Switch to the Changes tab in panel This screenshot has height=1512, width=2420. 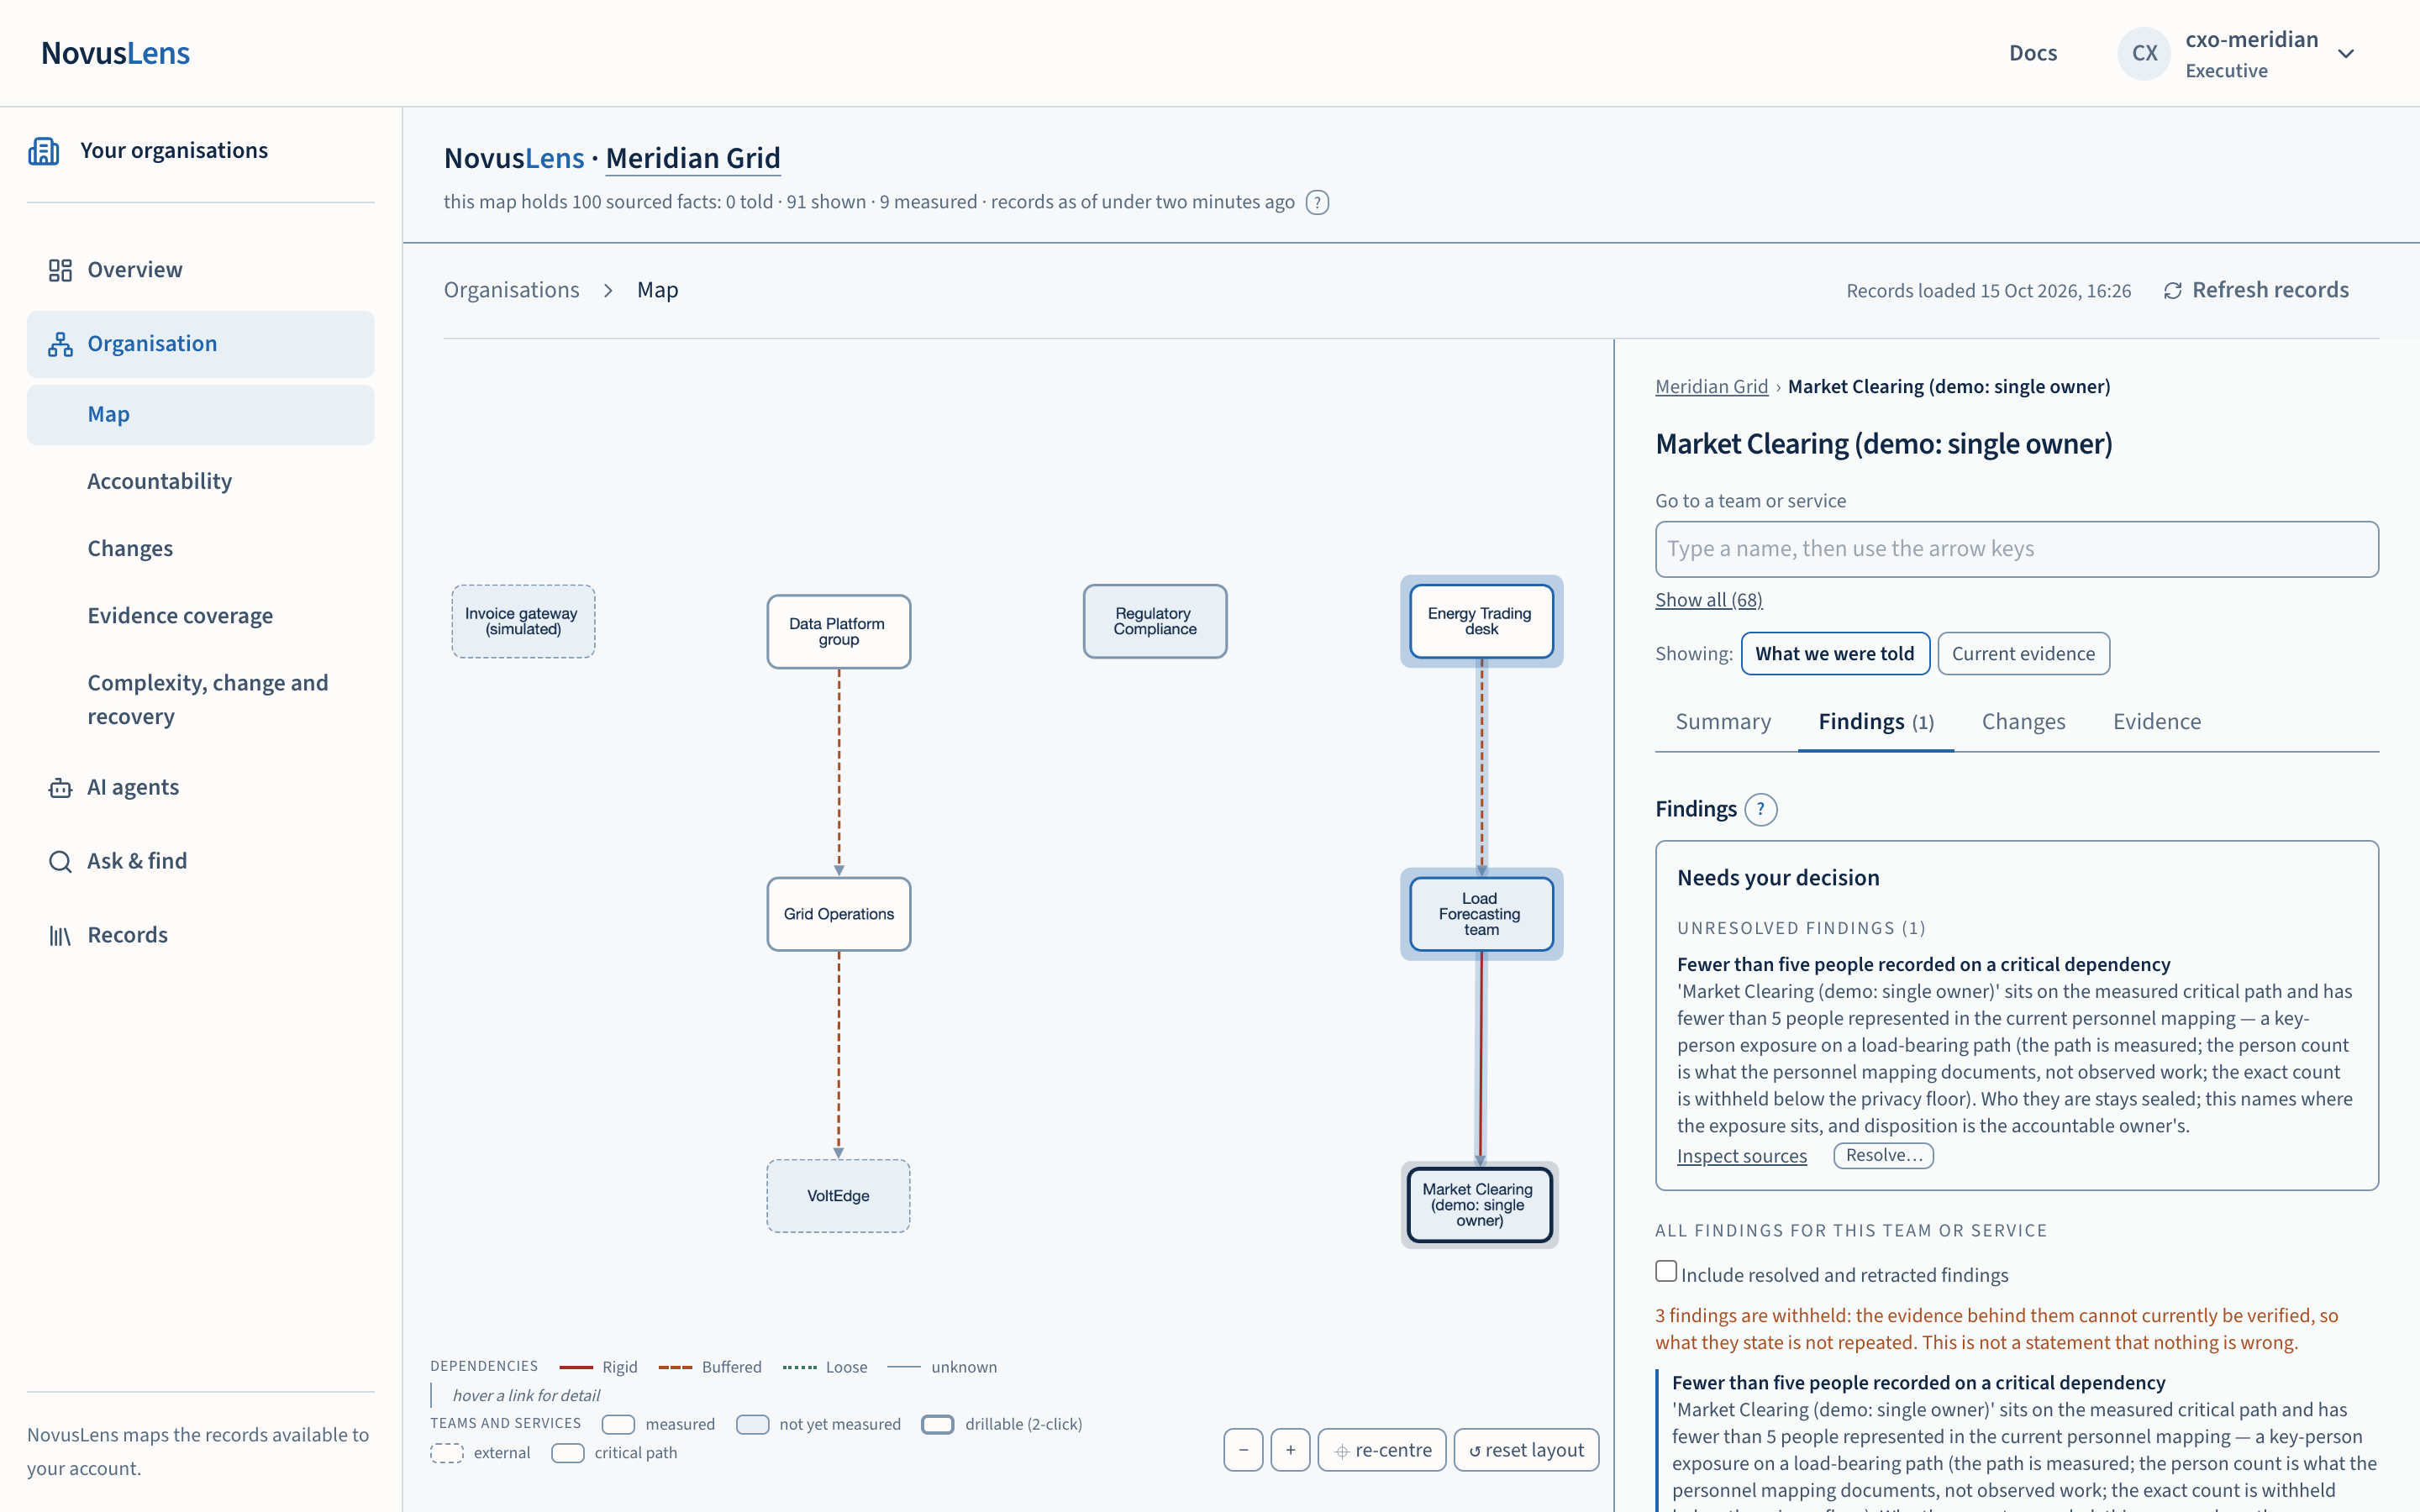point(2023,722)
